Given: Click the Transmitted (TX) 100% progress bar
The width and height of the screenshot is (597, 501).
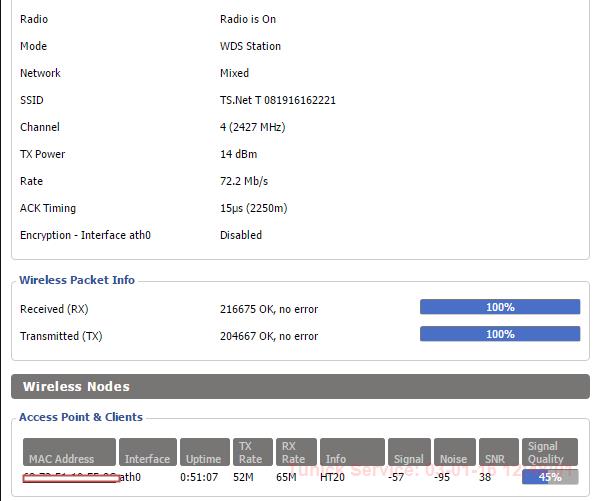Looking at the screenshot, I should point(500,334).
